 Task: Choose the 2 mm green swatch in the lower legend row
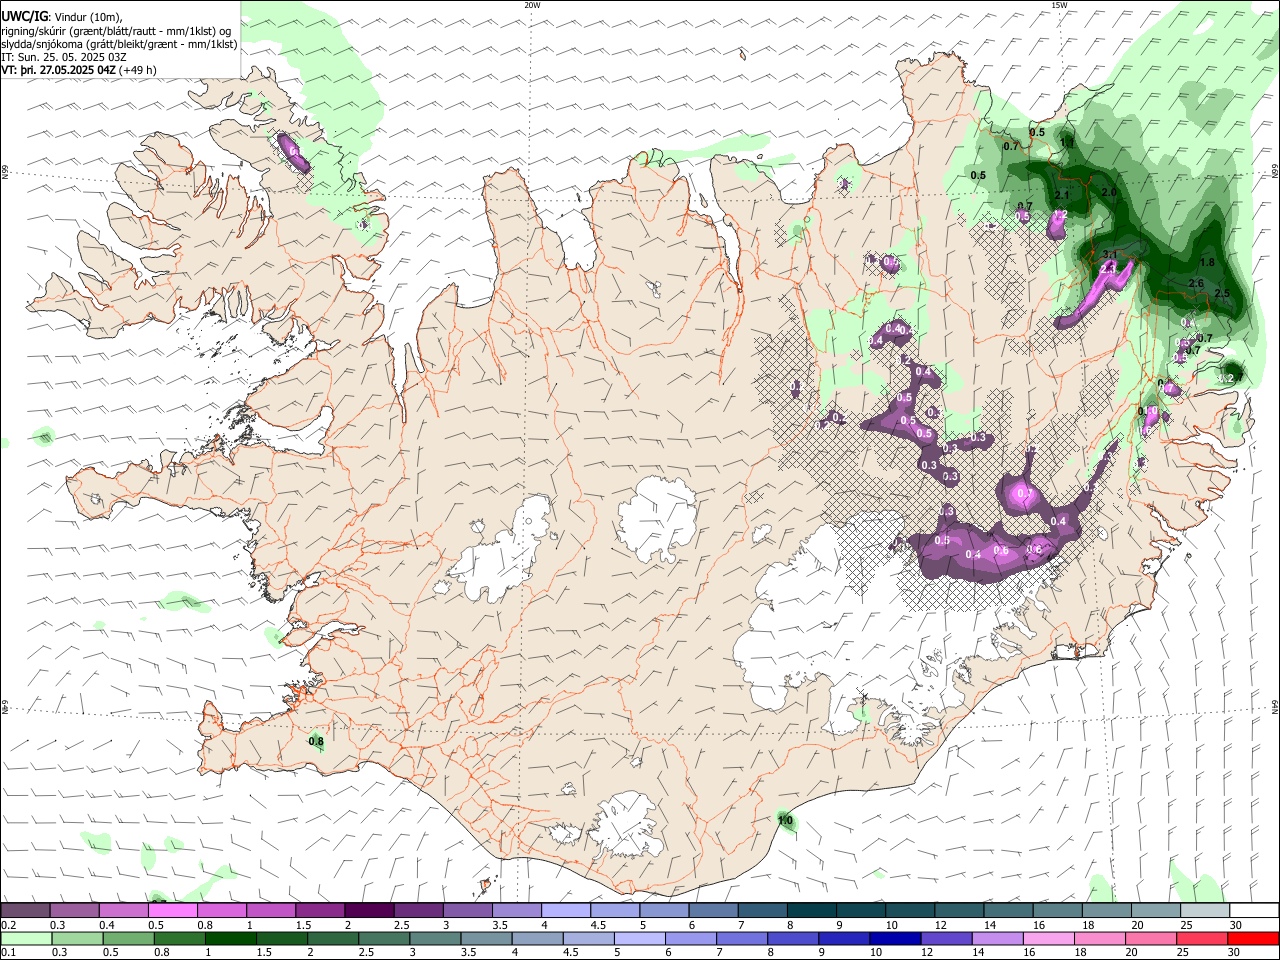334,939
